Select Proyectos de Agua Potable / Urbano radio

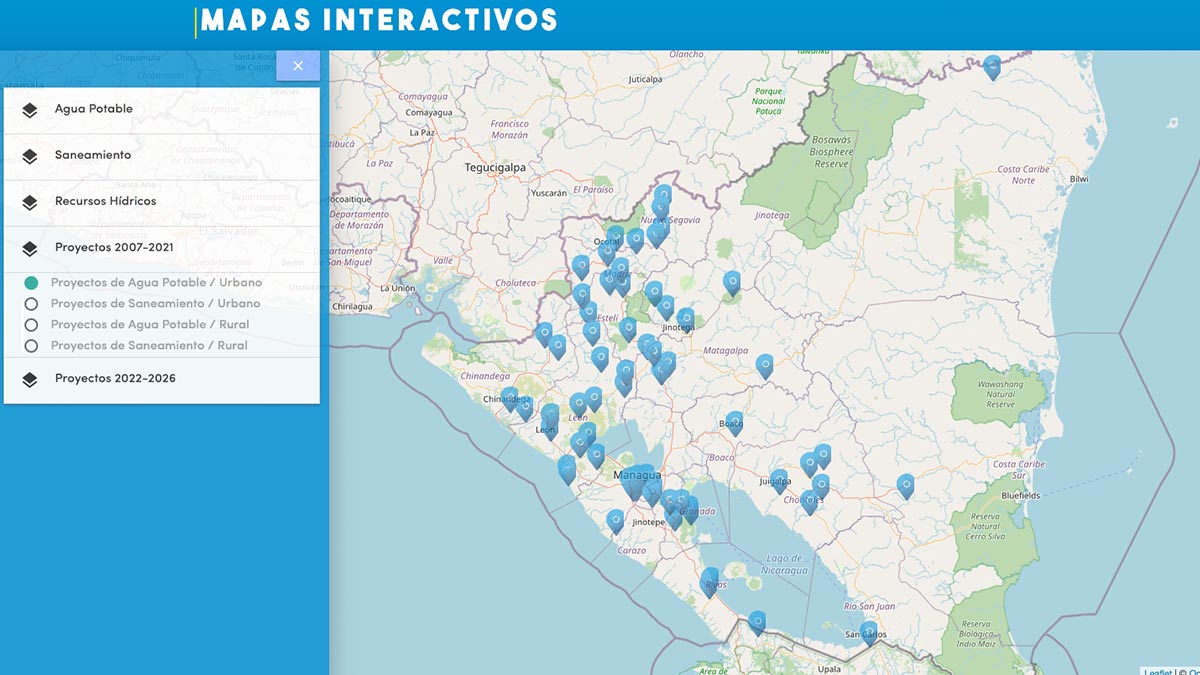click(x=31, y=283)
